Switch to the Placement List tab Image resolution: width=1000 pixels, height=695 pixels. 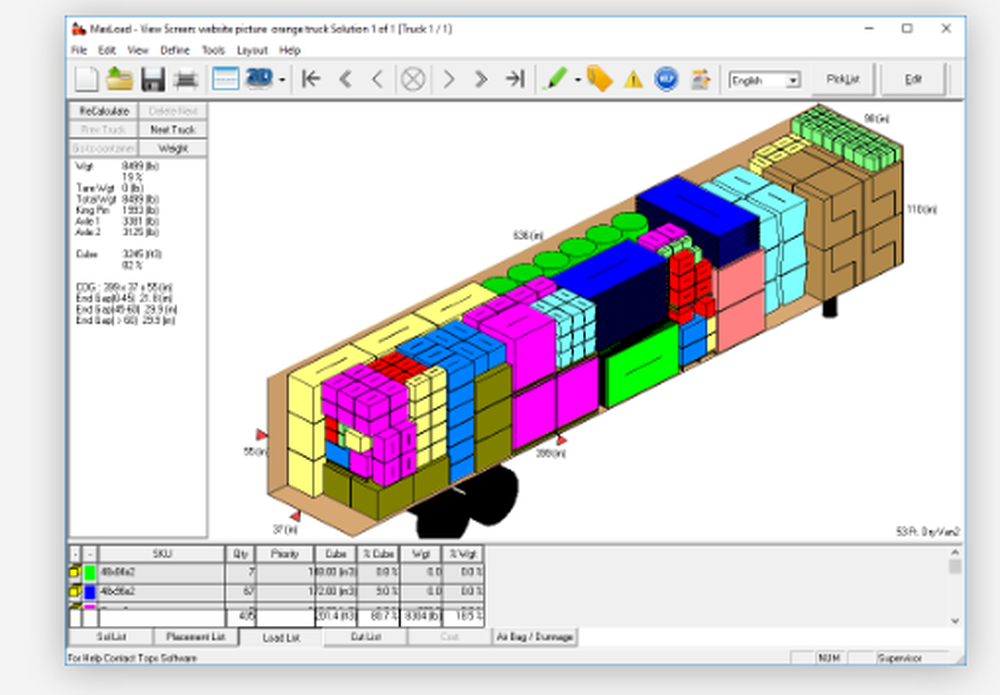[196, 636]
